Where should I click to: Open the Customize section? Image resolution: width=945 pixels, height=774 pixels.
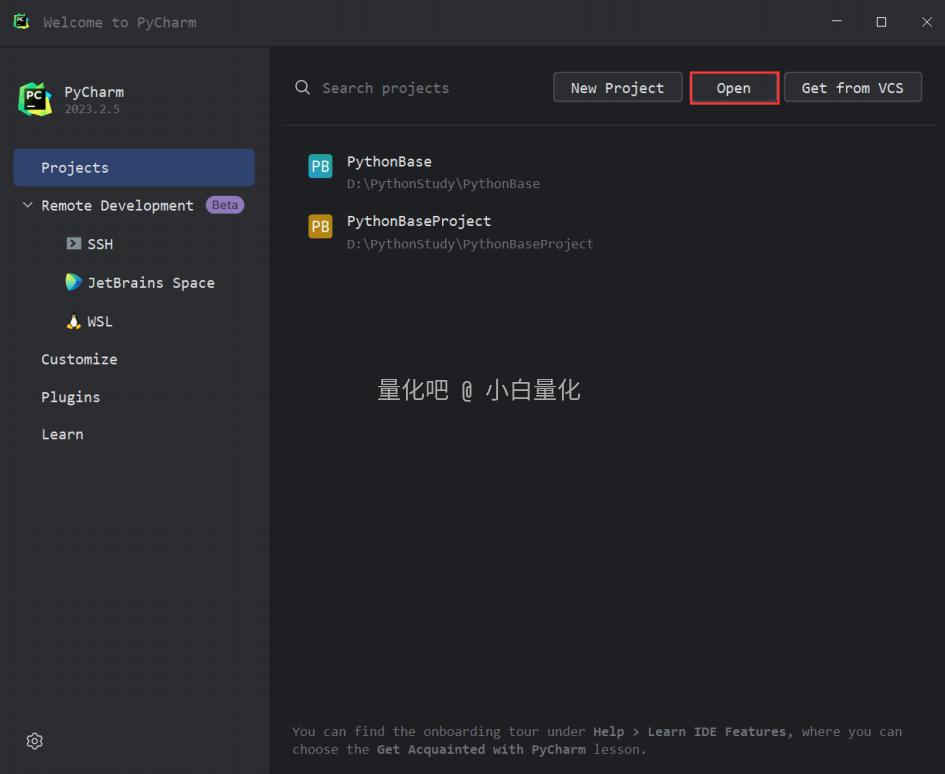[x=79, y=359]
